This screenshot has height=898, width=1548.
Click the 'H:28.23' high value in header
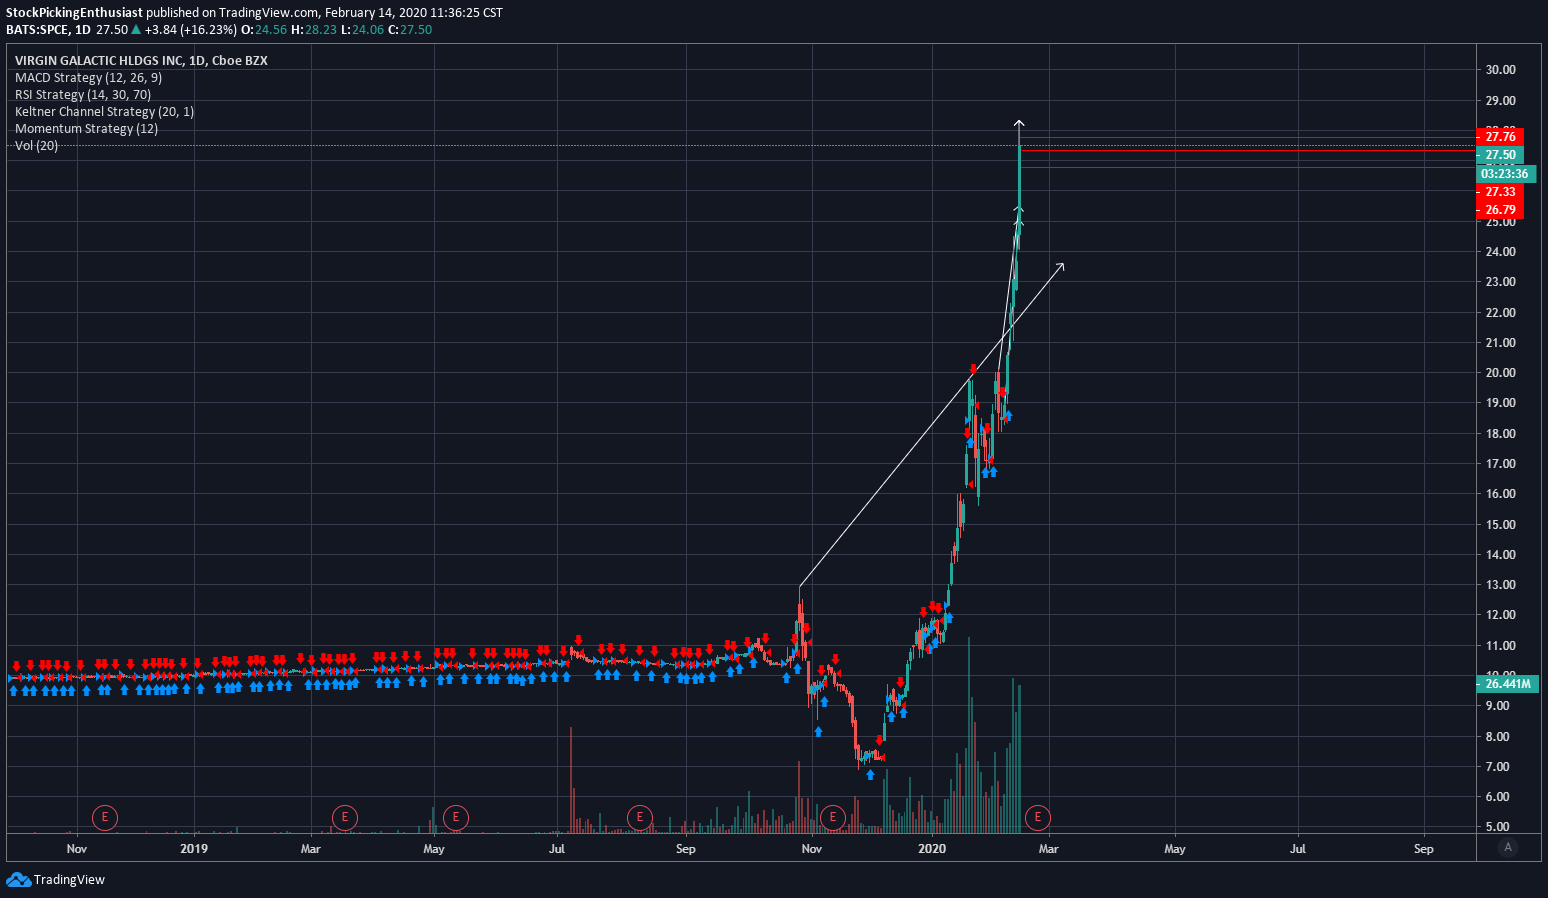tap(314, 30)
